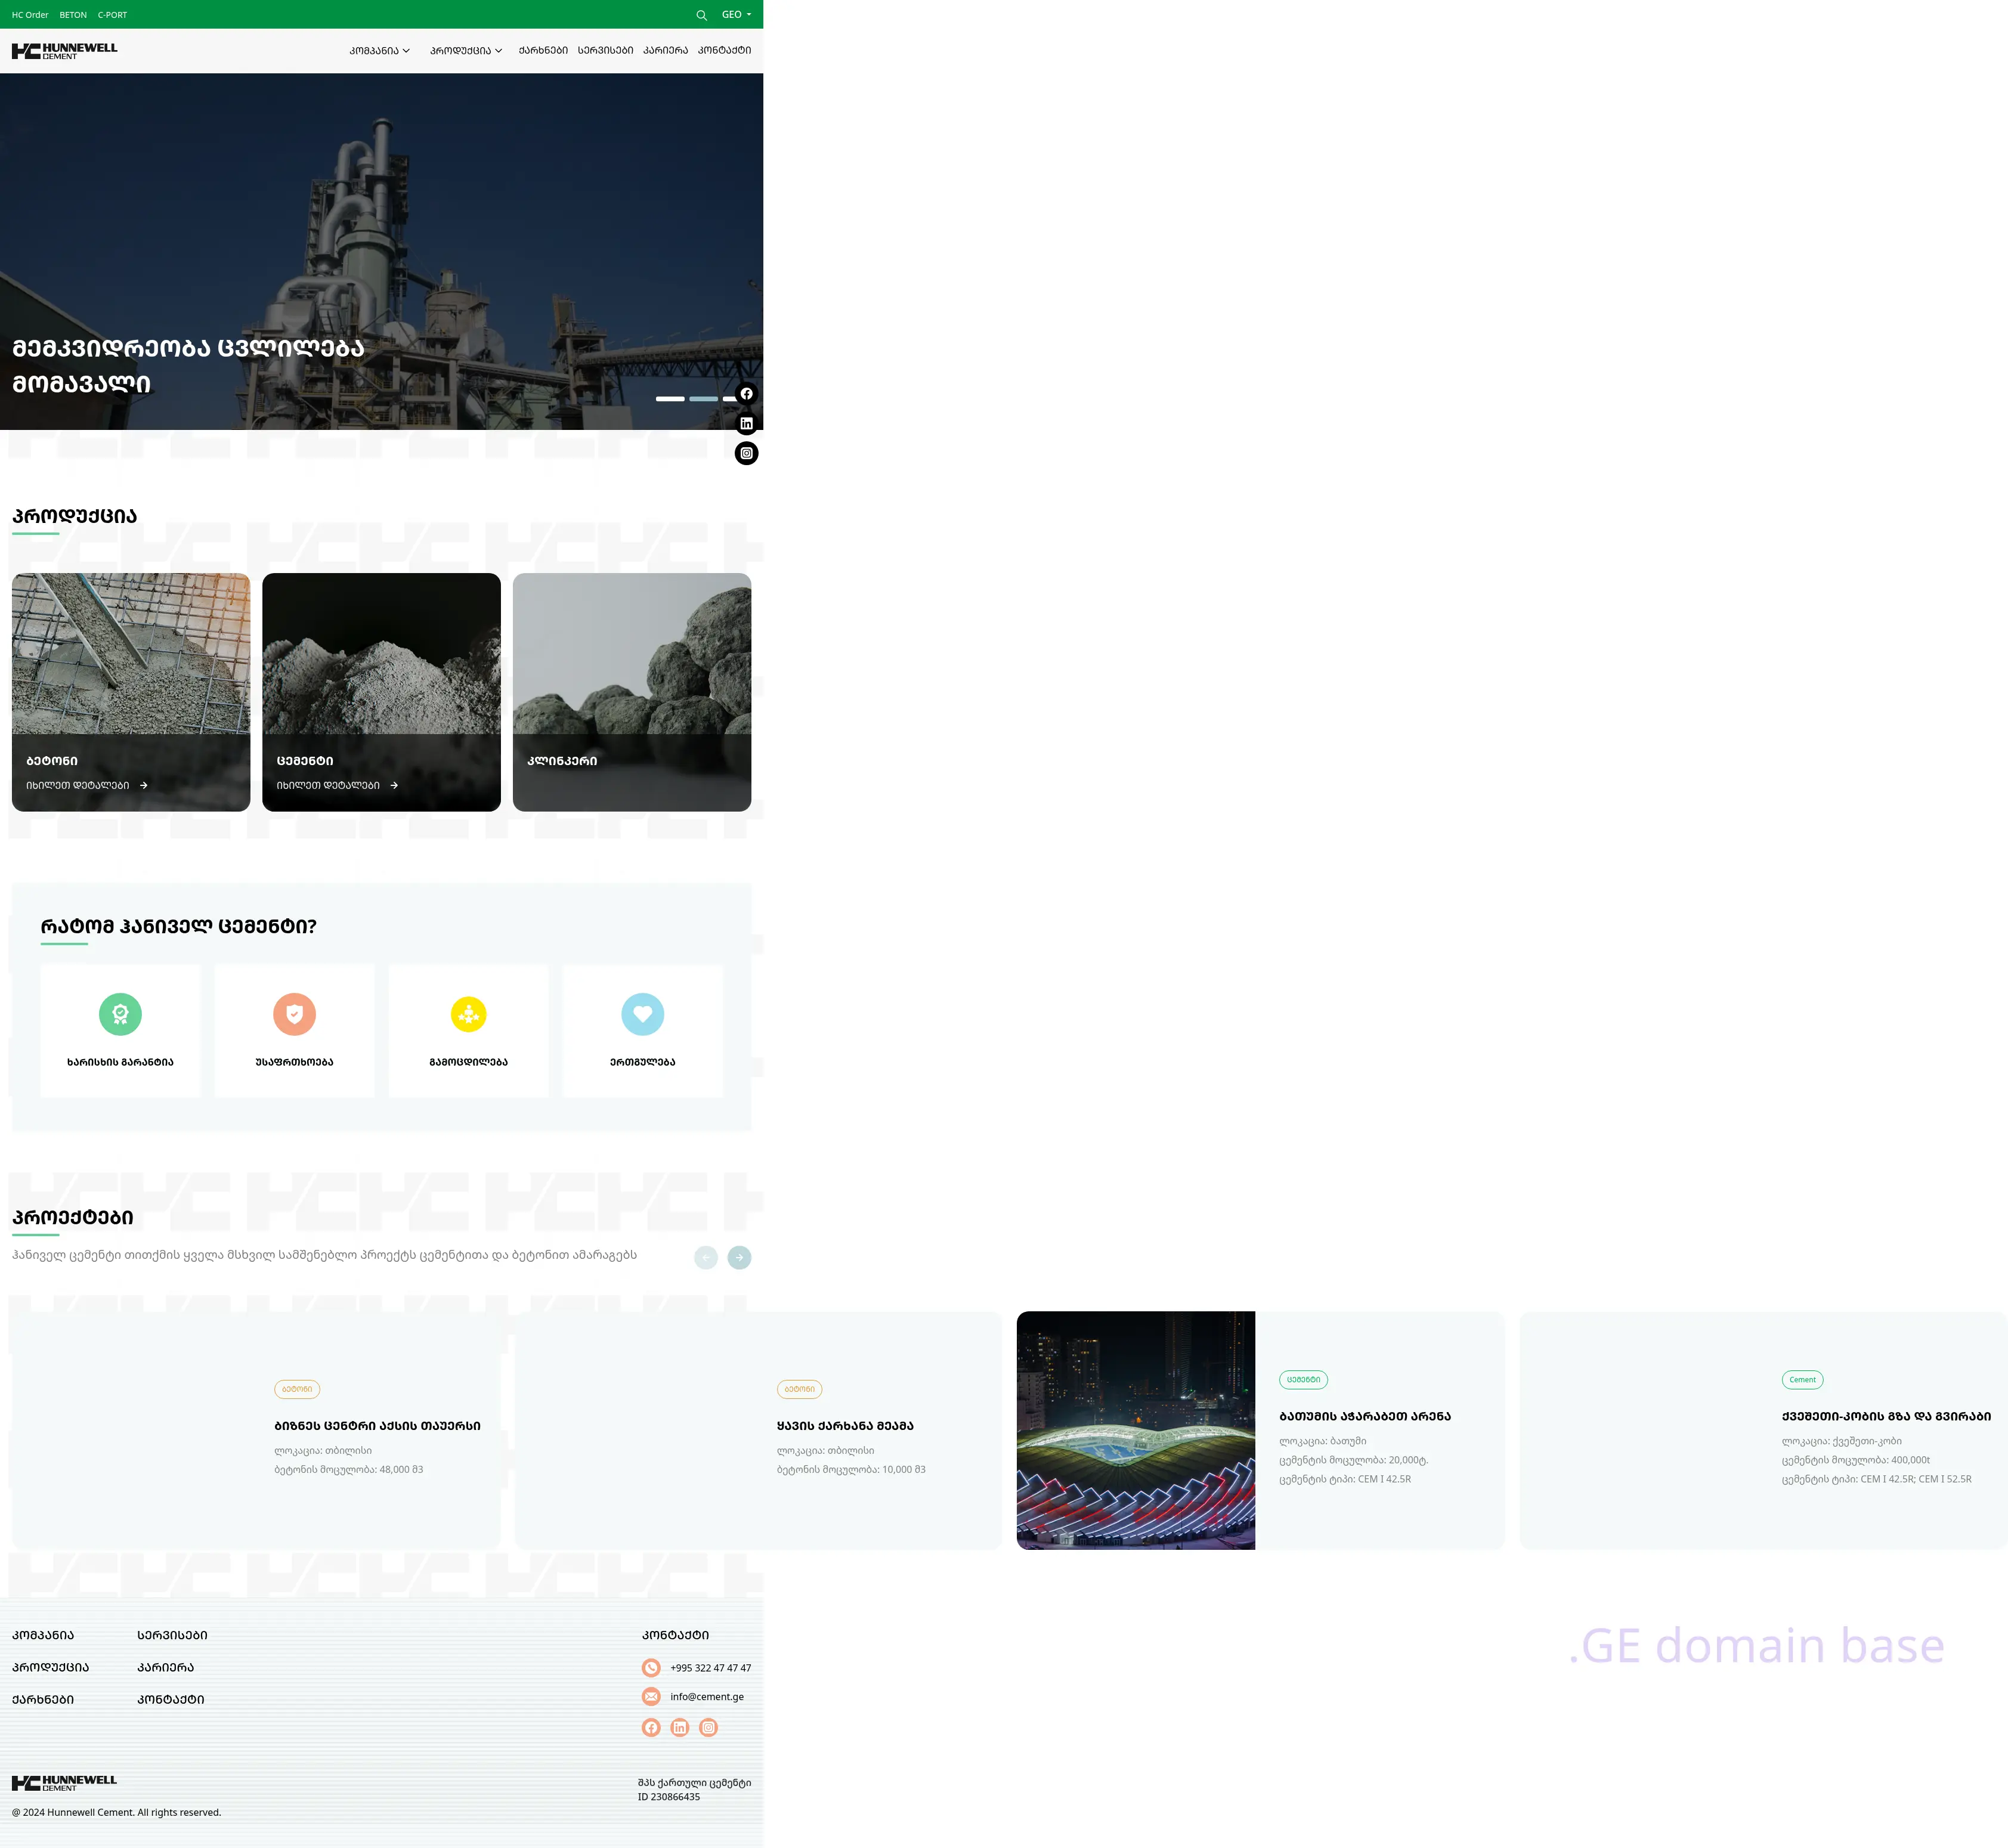The height and width of the screenshot is (1848, 2008).
Task: Click the orange LinkedIn footer icon
Action: [680, 1728]
